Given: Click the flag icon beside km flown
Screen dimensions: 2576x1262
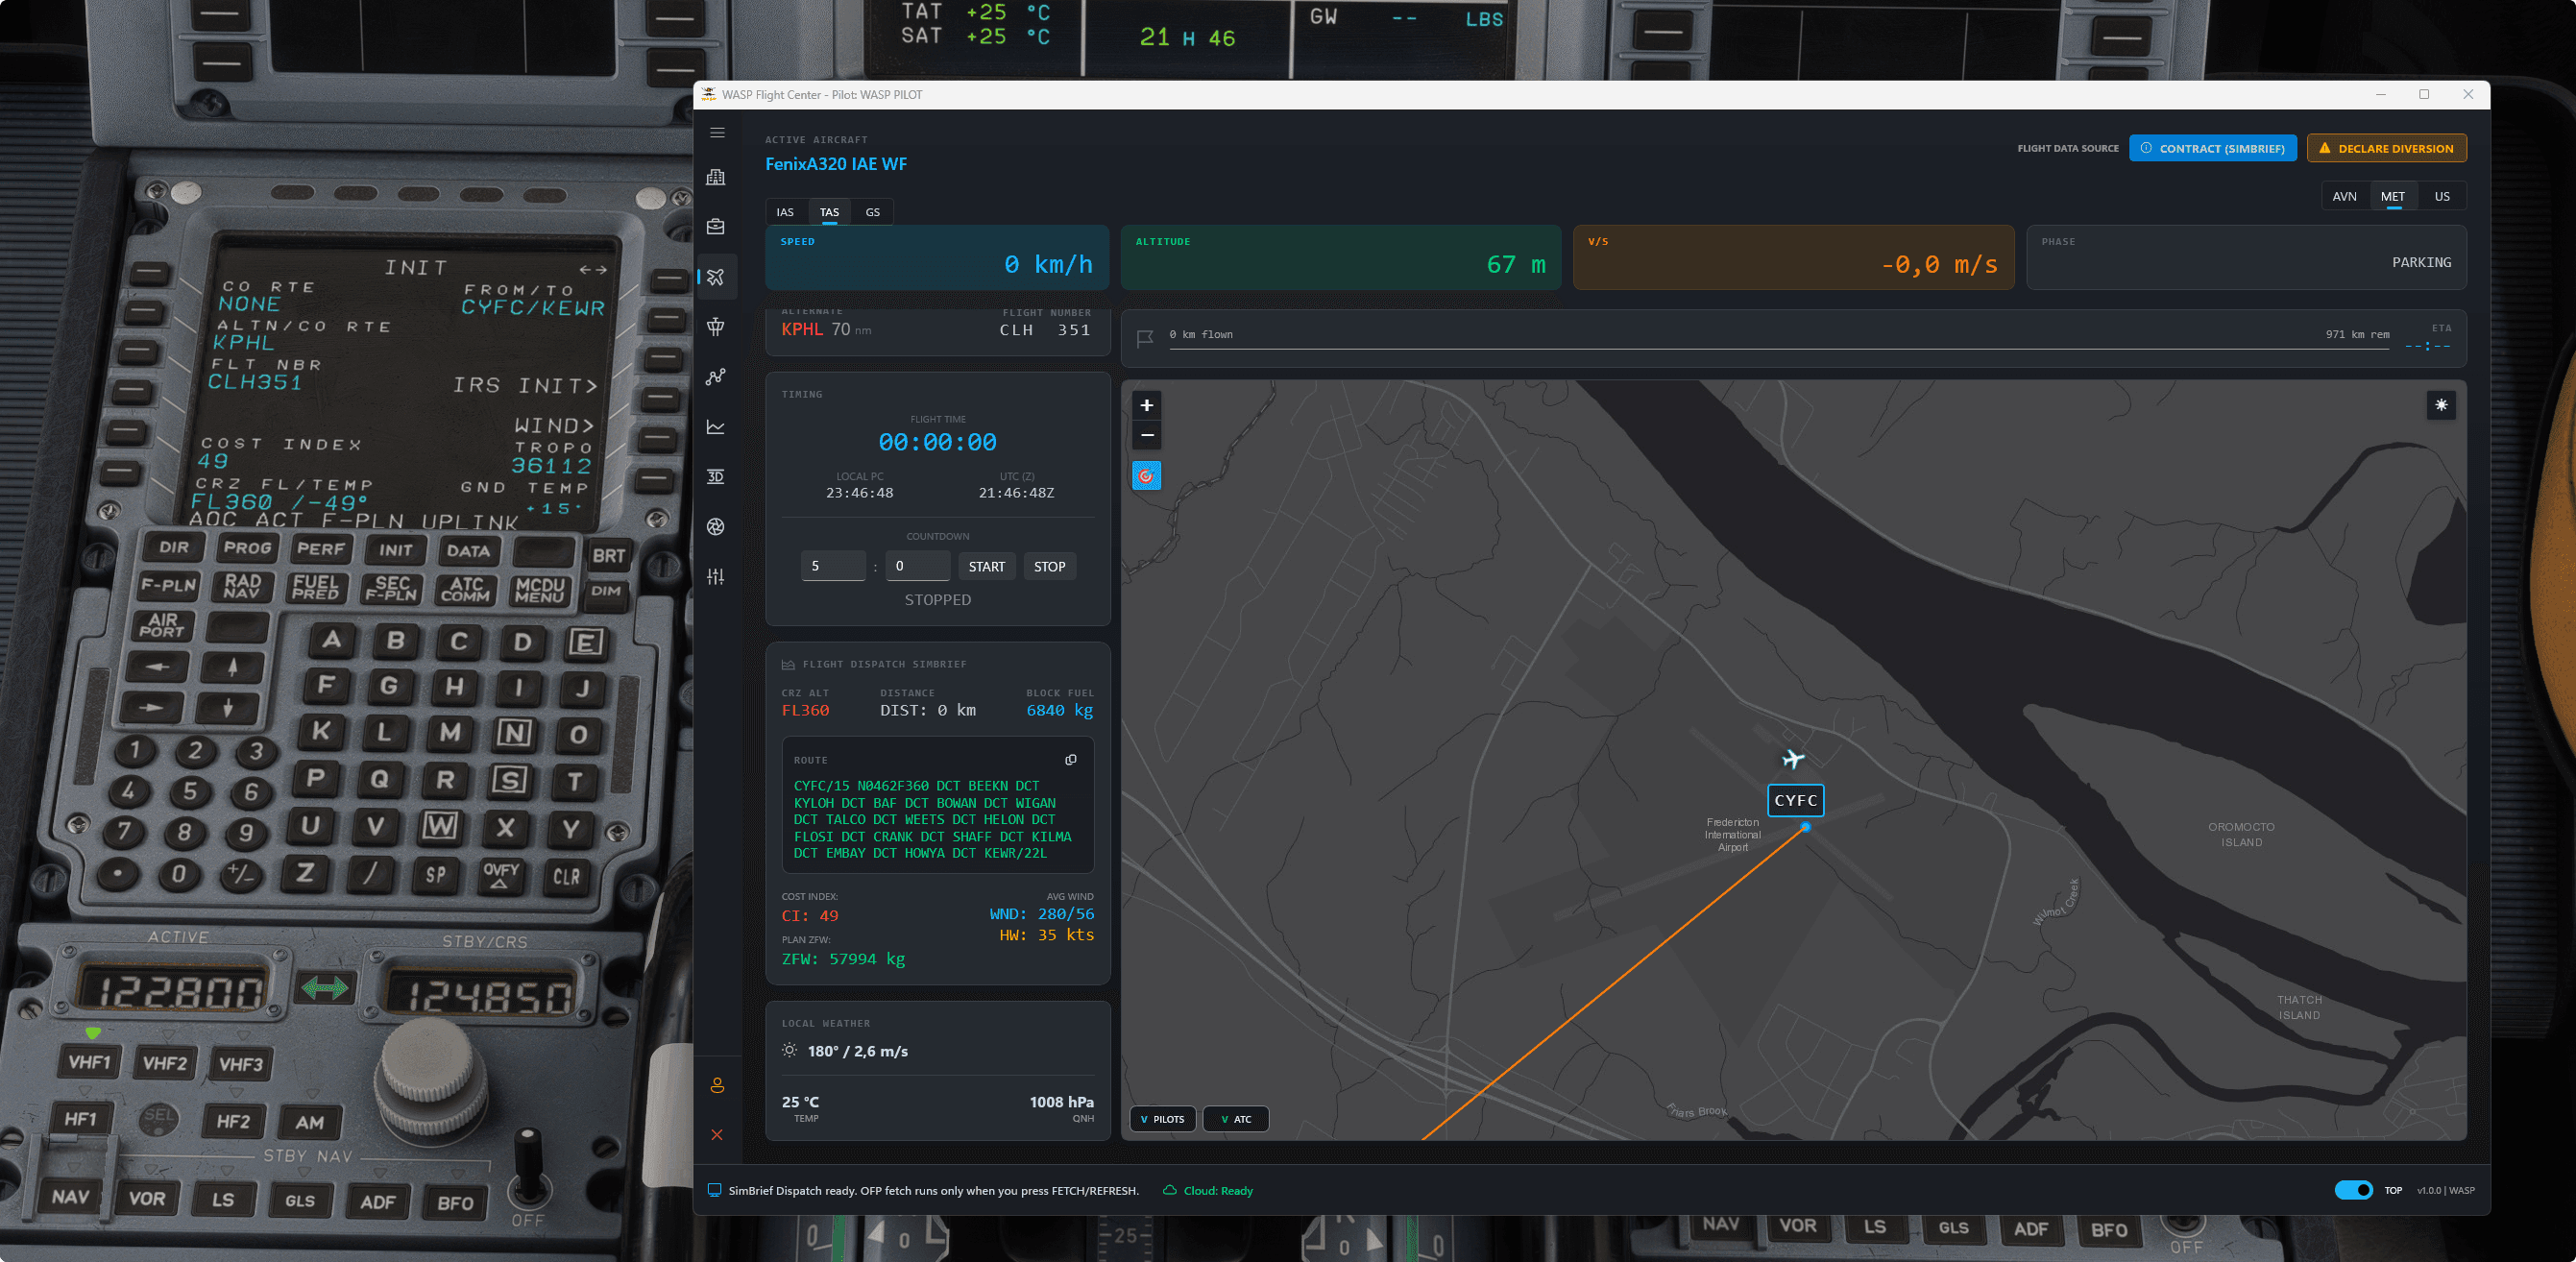Looking at the screenshot, I should 1146,339.
